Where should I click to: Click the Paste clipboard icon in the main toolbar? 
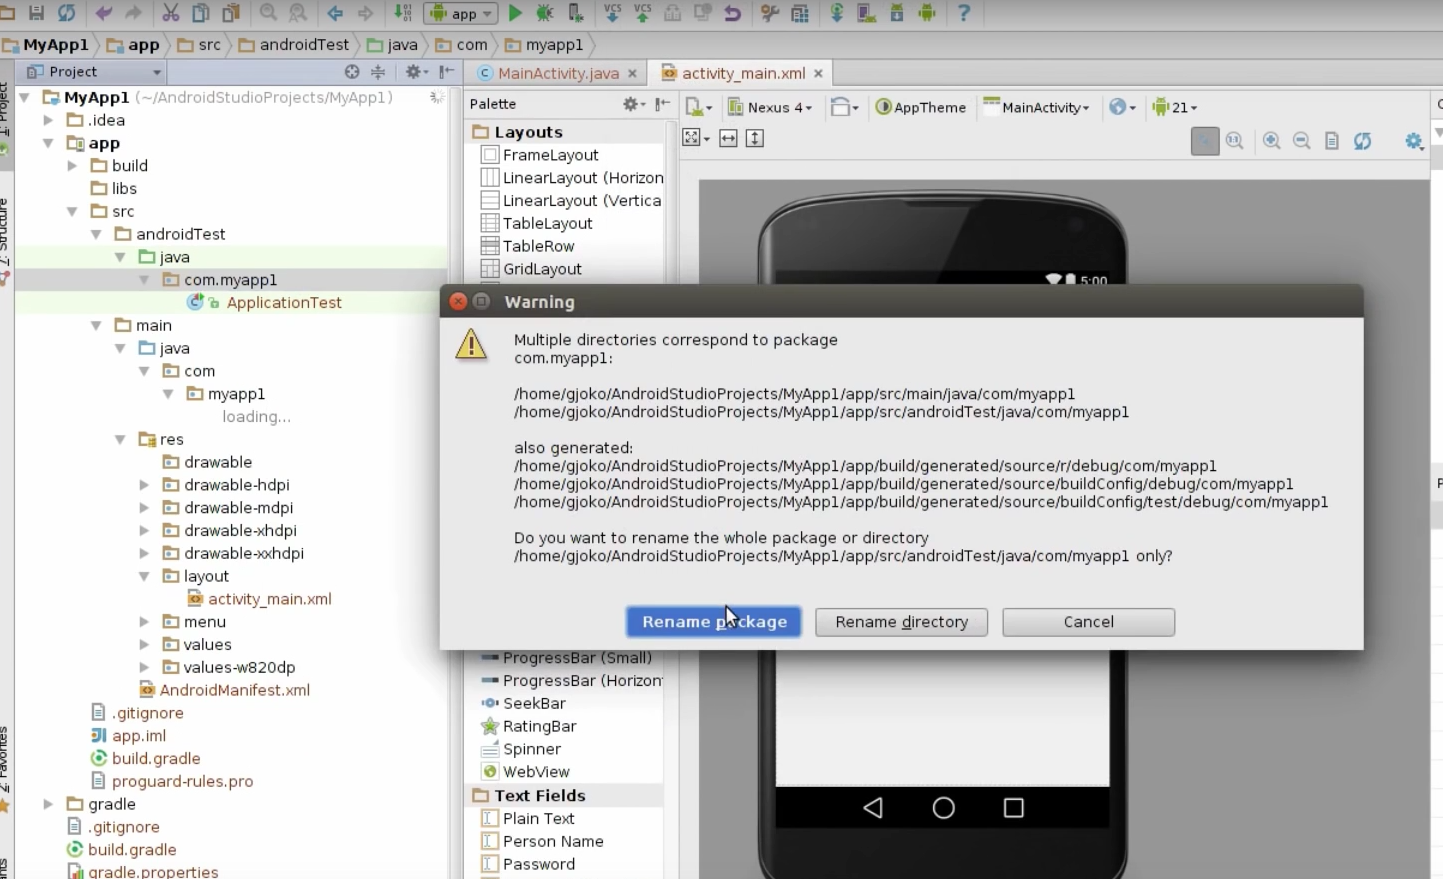pos(231,13)
